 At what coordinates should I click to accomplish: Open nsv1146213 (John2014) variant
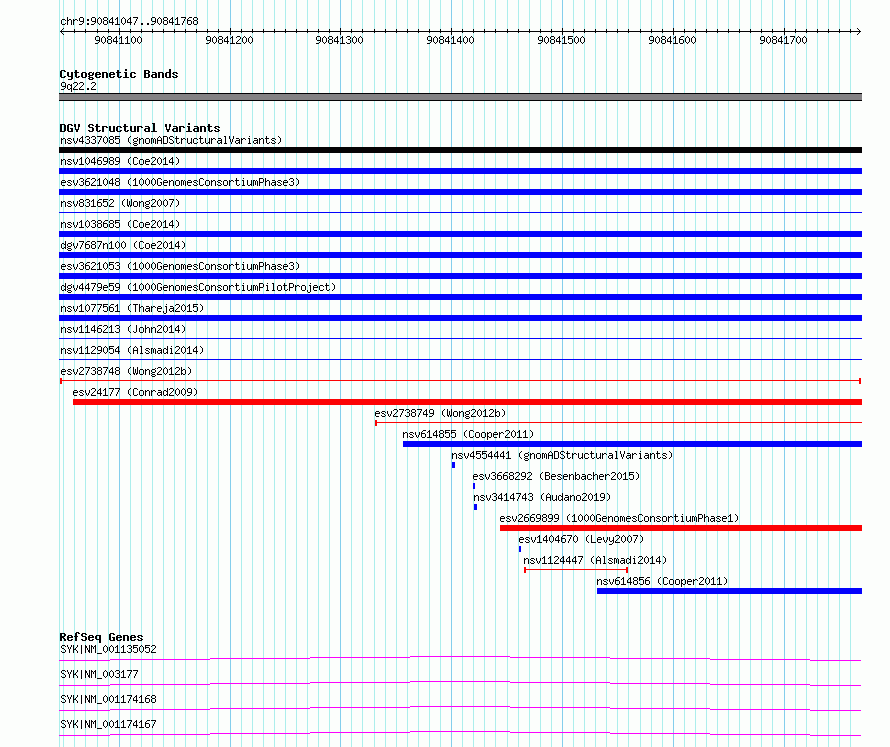click(123, 329)
